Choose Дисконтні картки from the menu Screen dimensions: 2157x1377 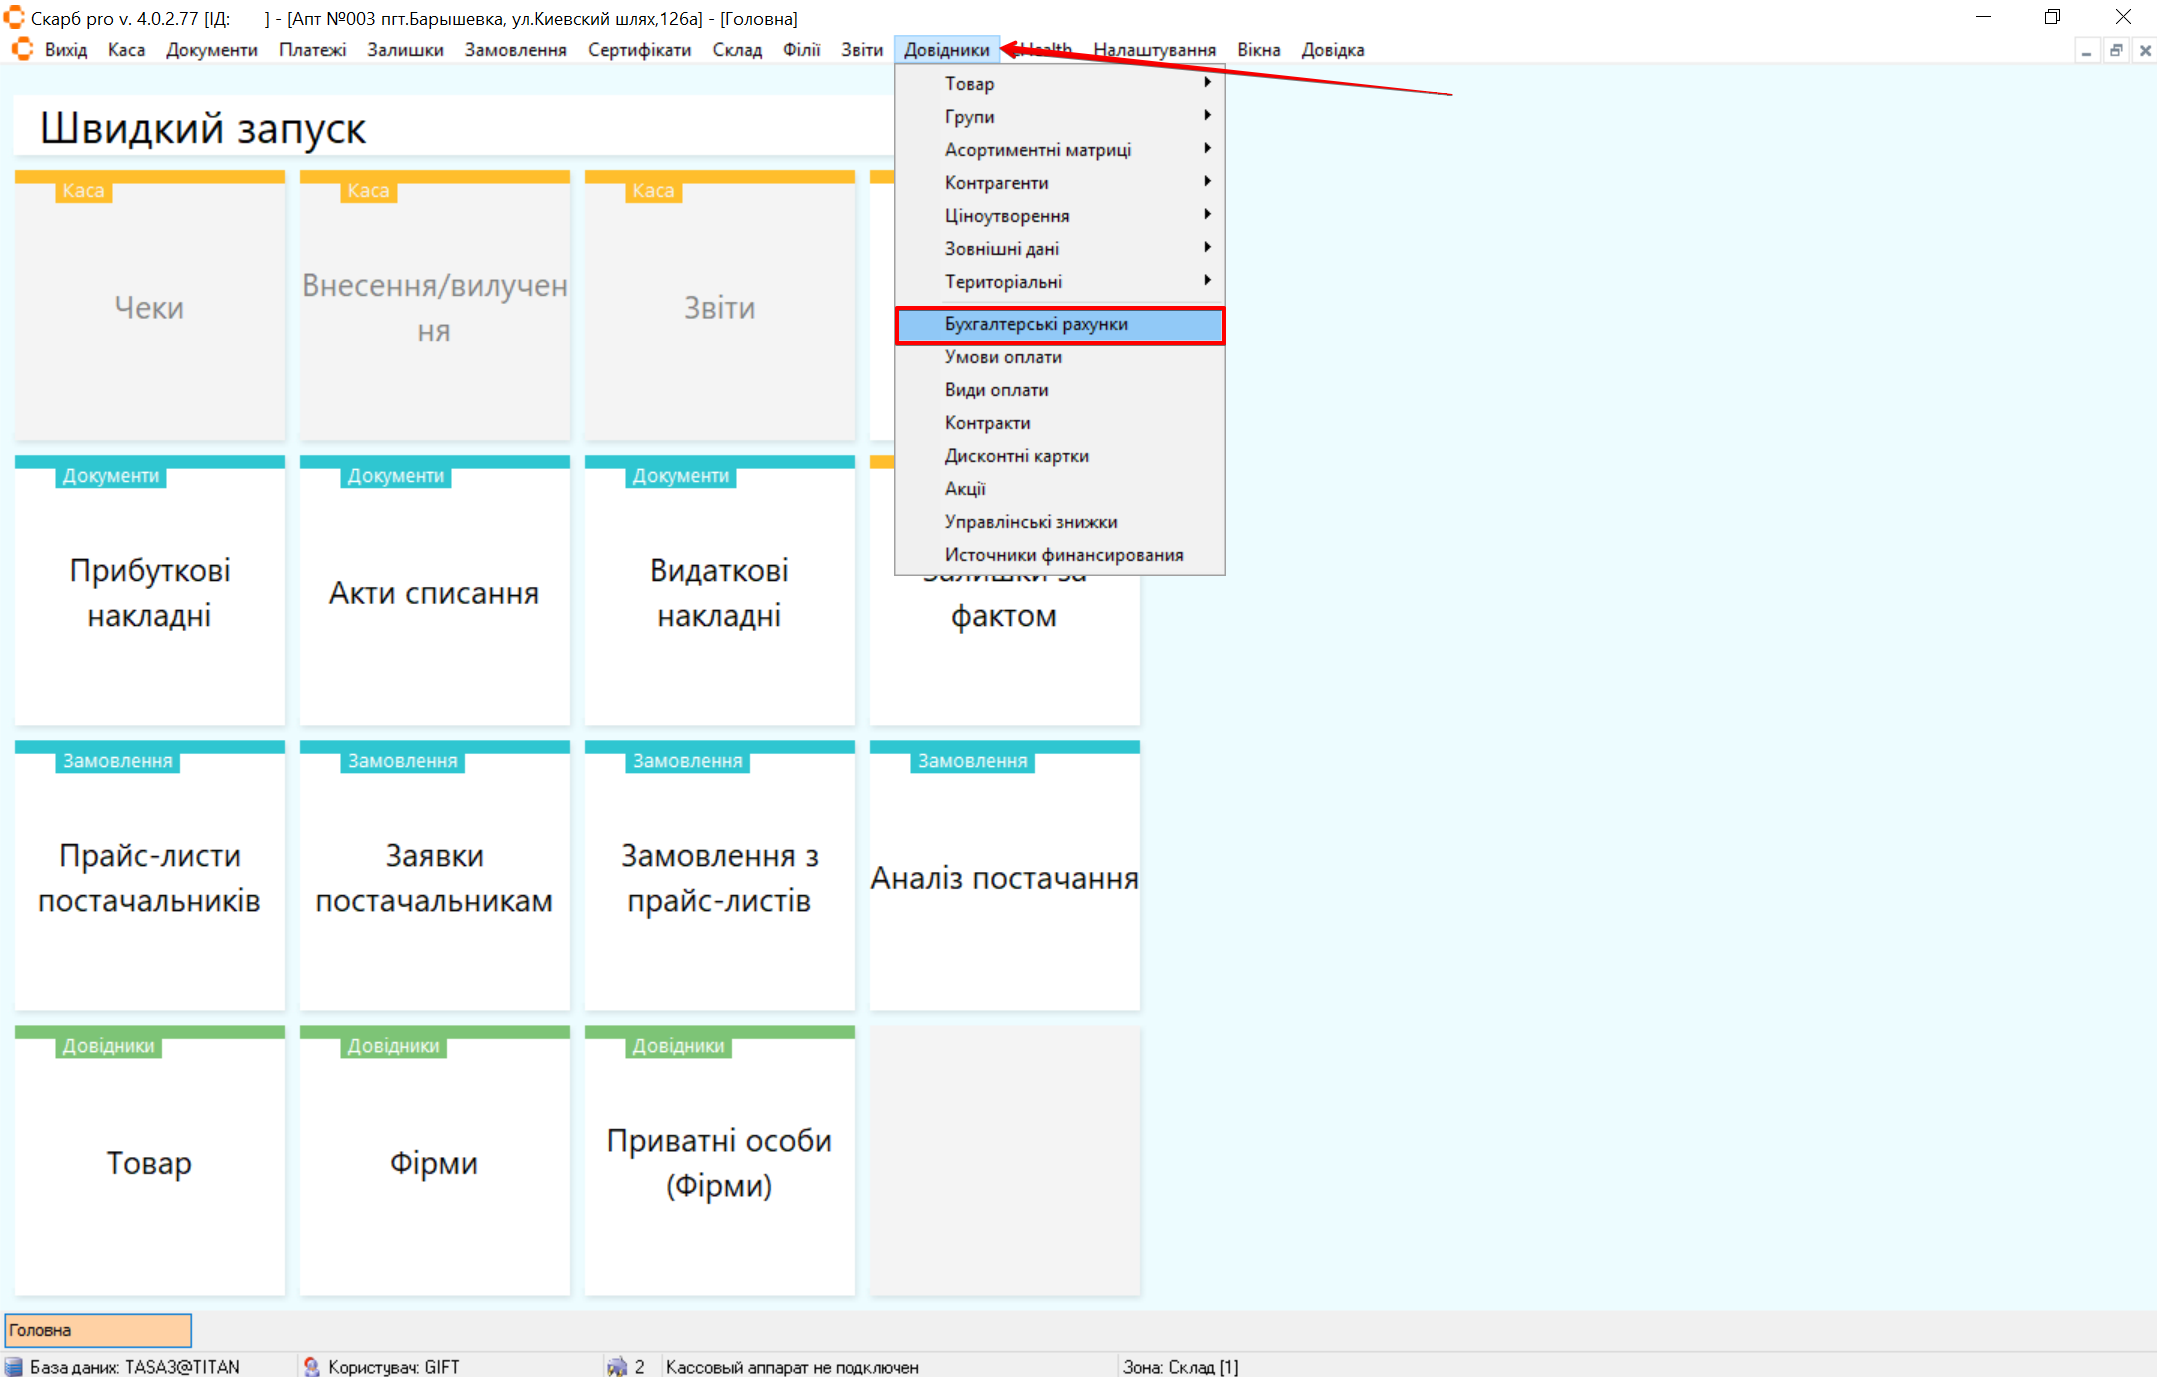click(1016, 455)
